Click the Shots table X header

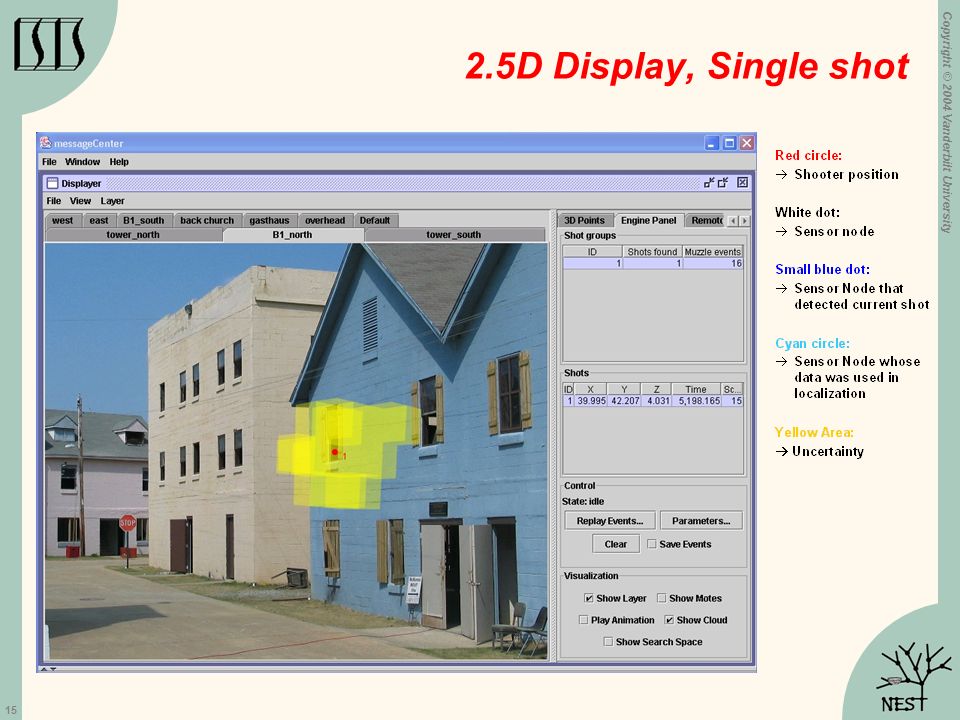(590, 389)
